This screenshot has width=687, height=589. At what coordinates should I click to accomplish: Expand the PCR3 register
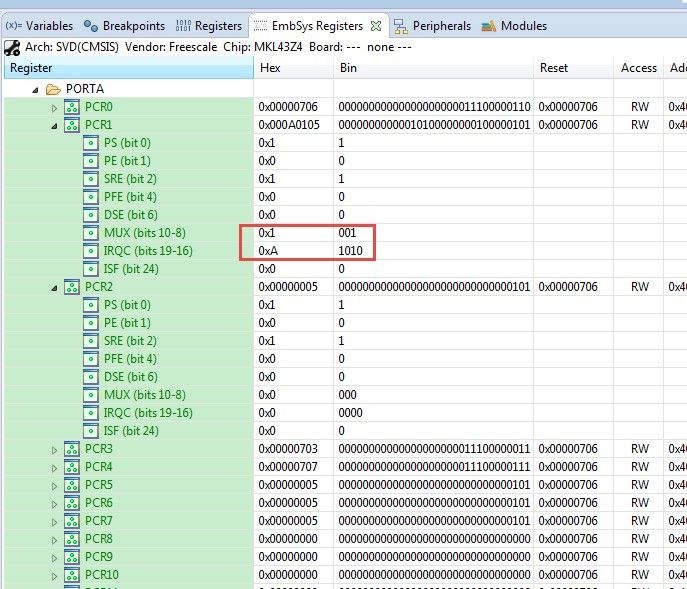[54, 450]
